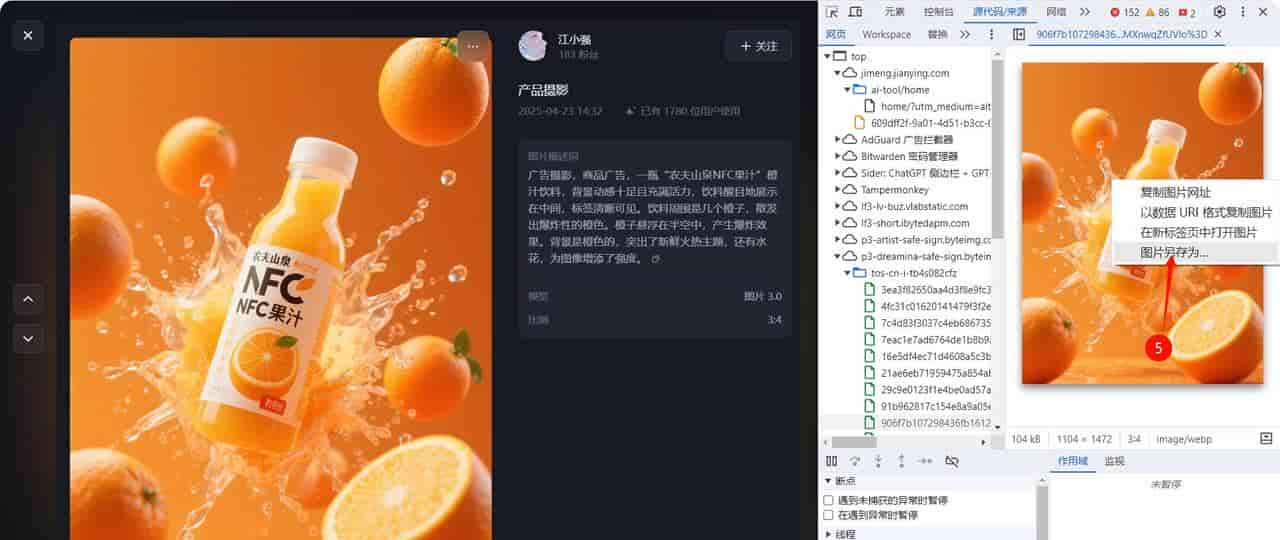Close the image preview with the X button
This screenshot has width=1280, height=540.
tap(28, 35)
